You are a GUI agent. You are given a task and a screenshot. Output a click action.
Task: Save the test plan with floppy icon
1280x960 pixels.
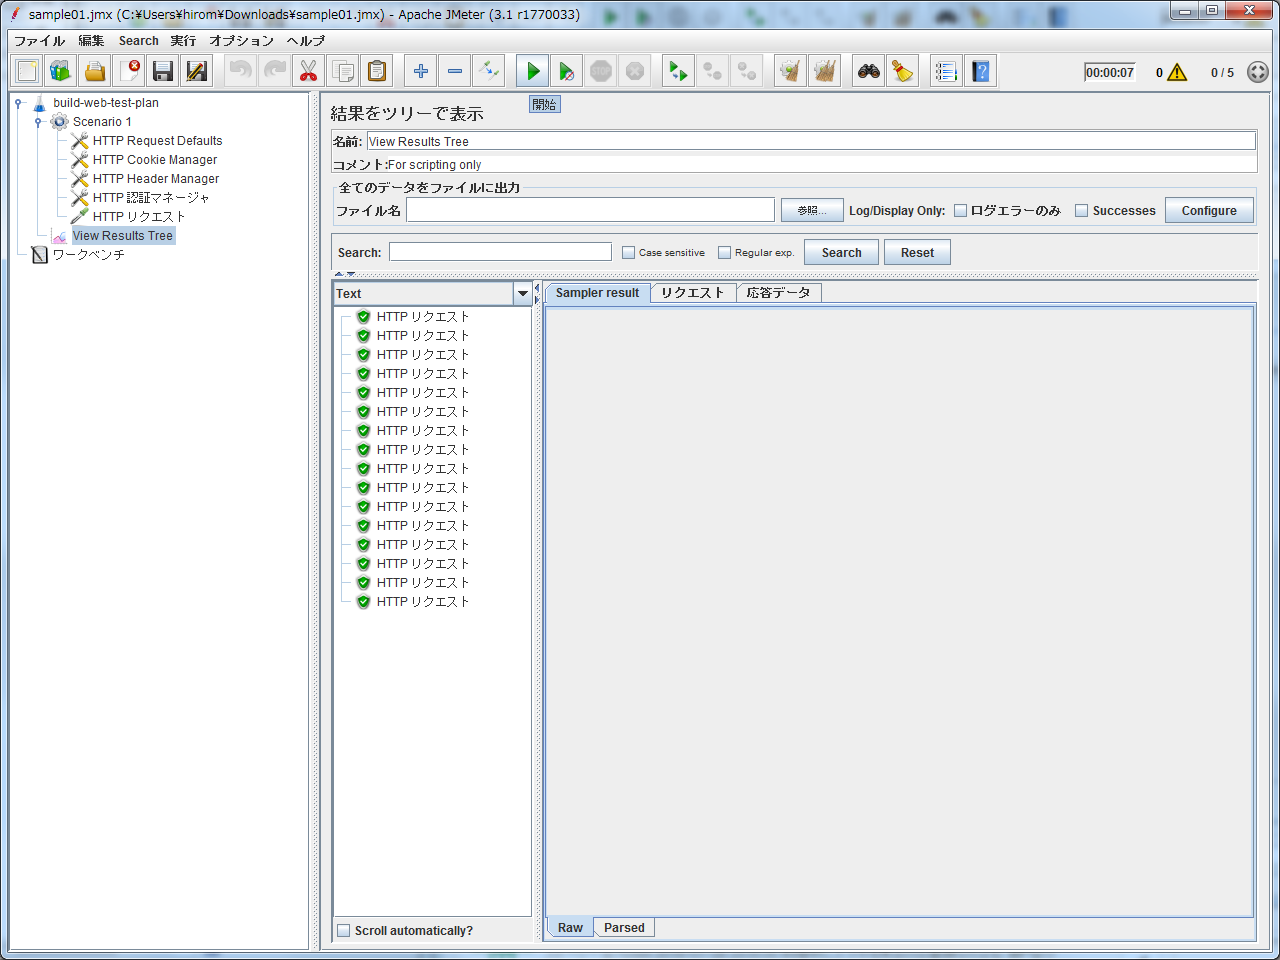pyautogui.click(x=163, y=71)
